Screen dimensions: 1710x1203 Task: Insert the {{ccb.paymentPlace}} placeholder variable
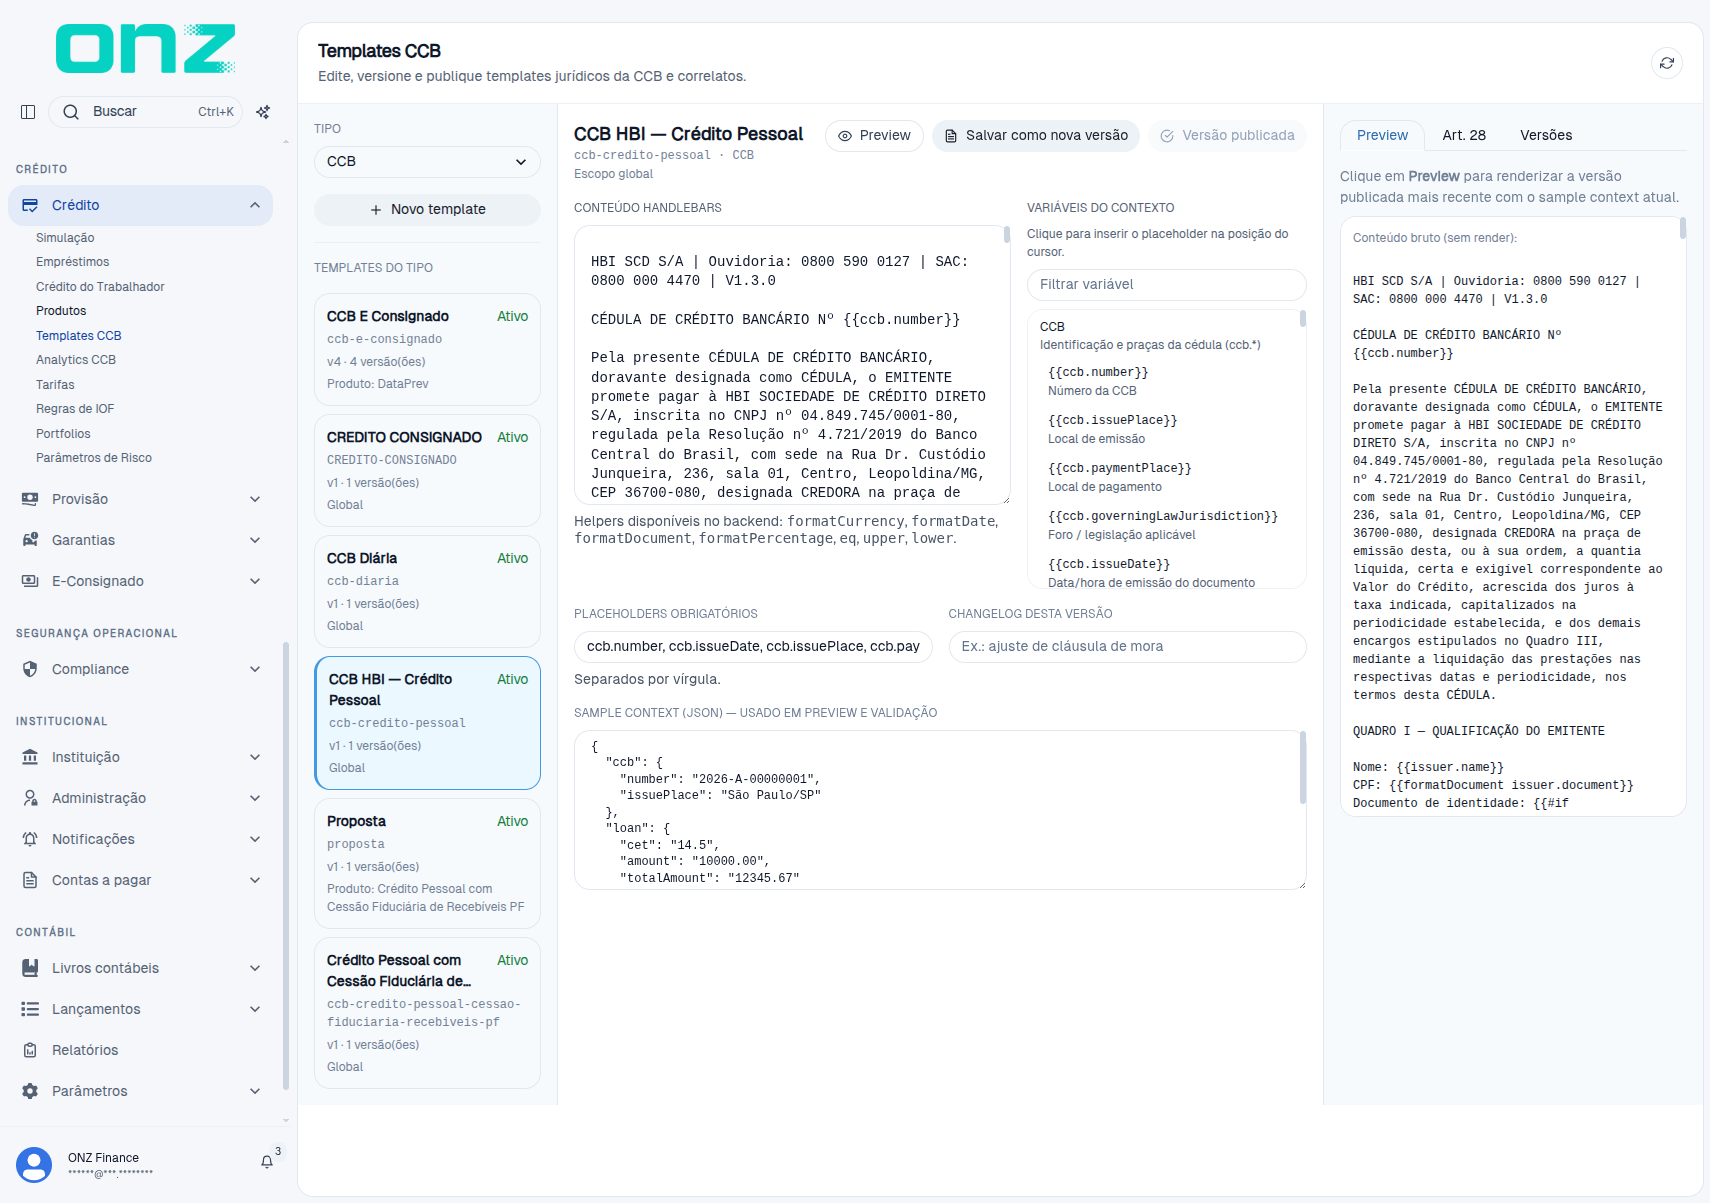[1120, 468]
